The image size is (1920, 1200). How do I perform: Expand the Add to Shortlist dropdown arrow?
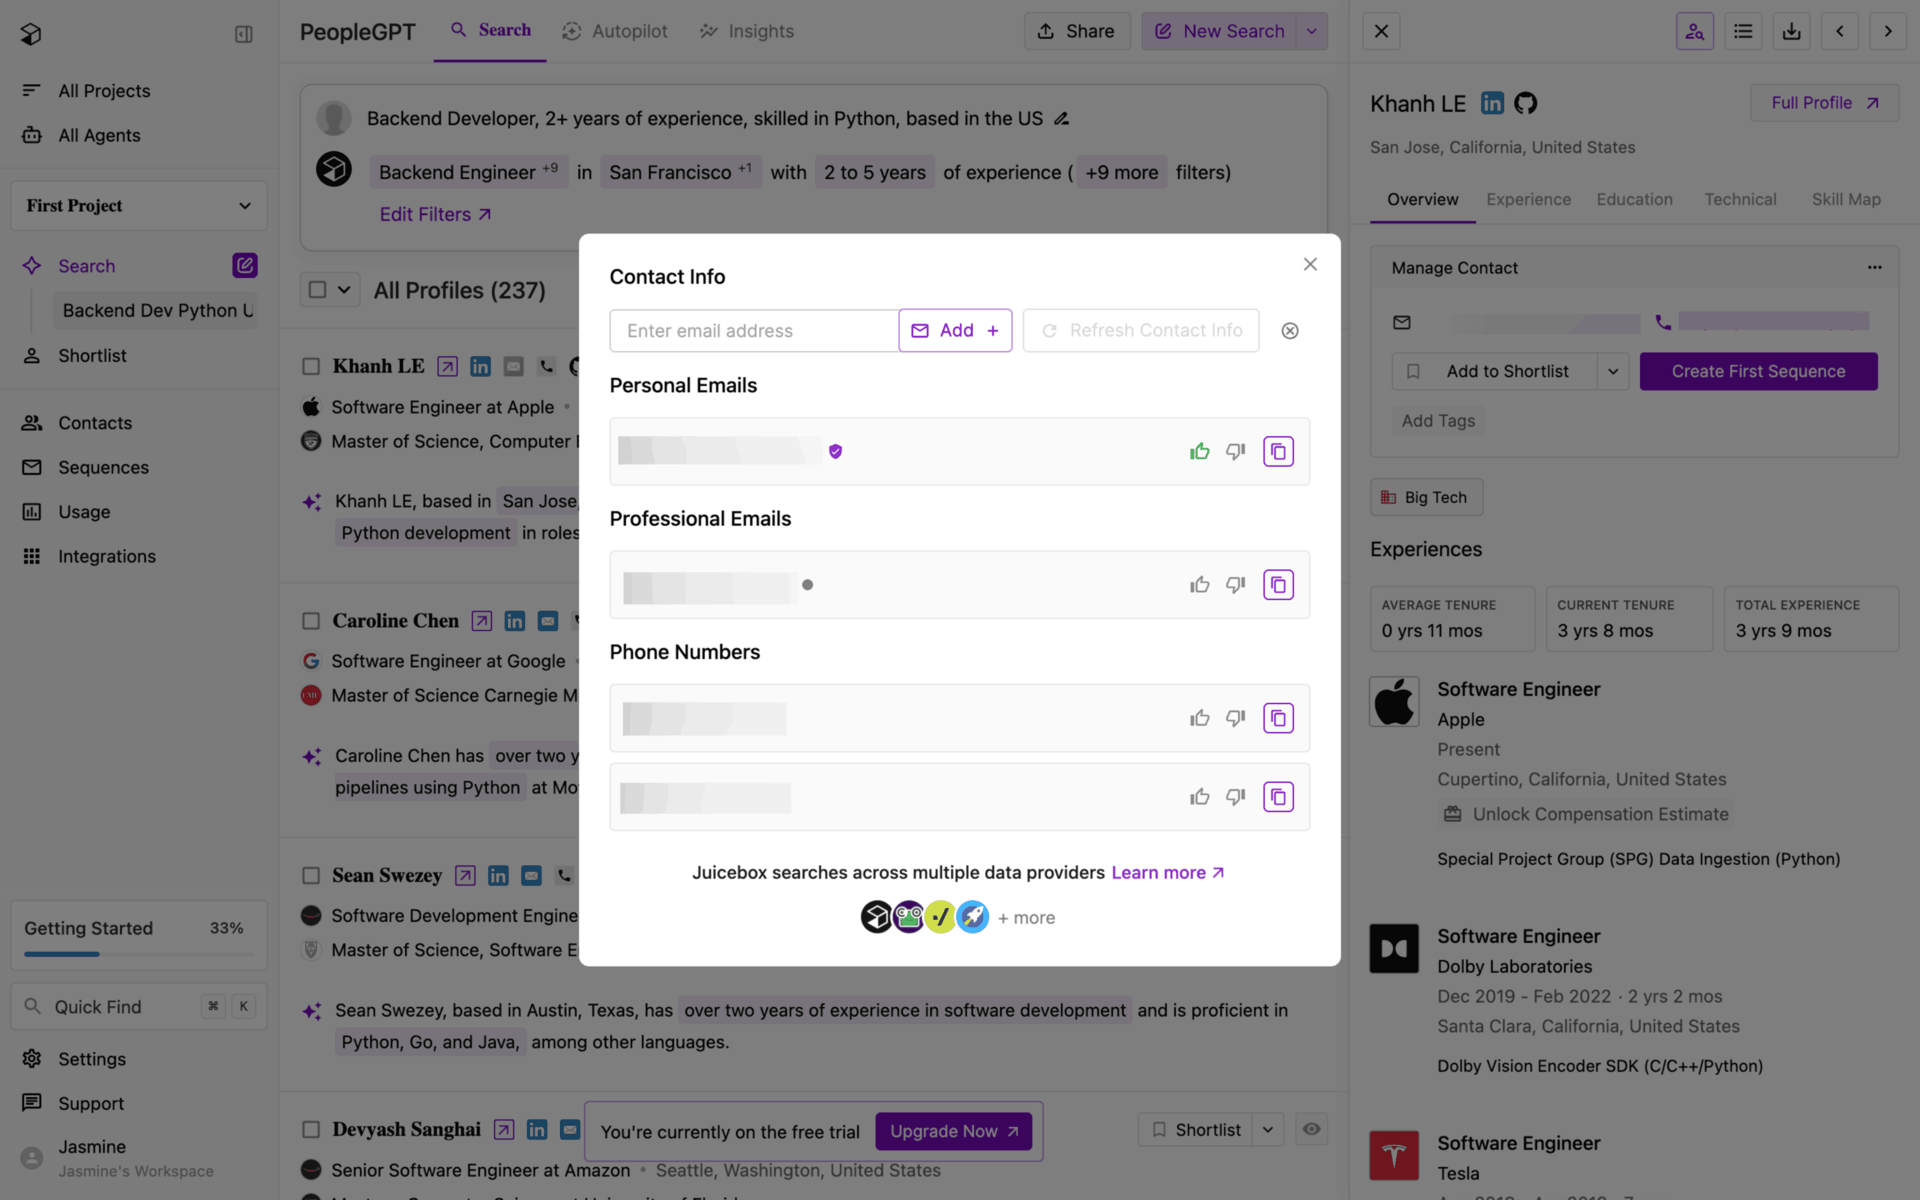(x=1613, y=371)
